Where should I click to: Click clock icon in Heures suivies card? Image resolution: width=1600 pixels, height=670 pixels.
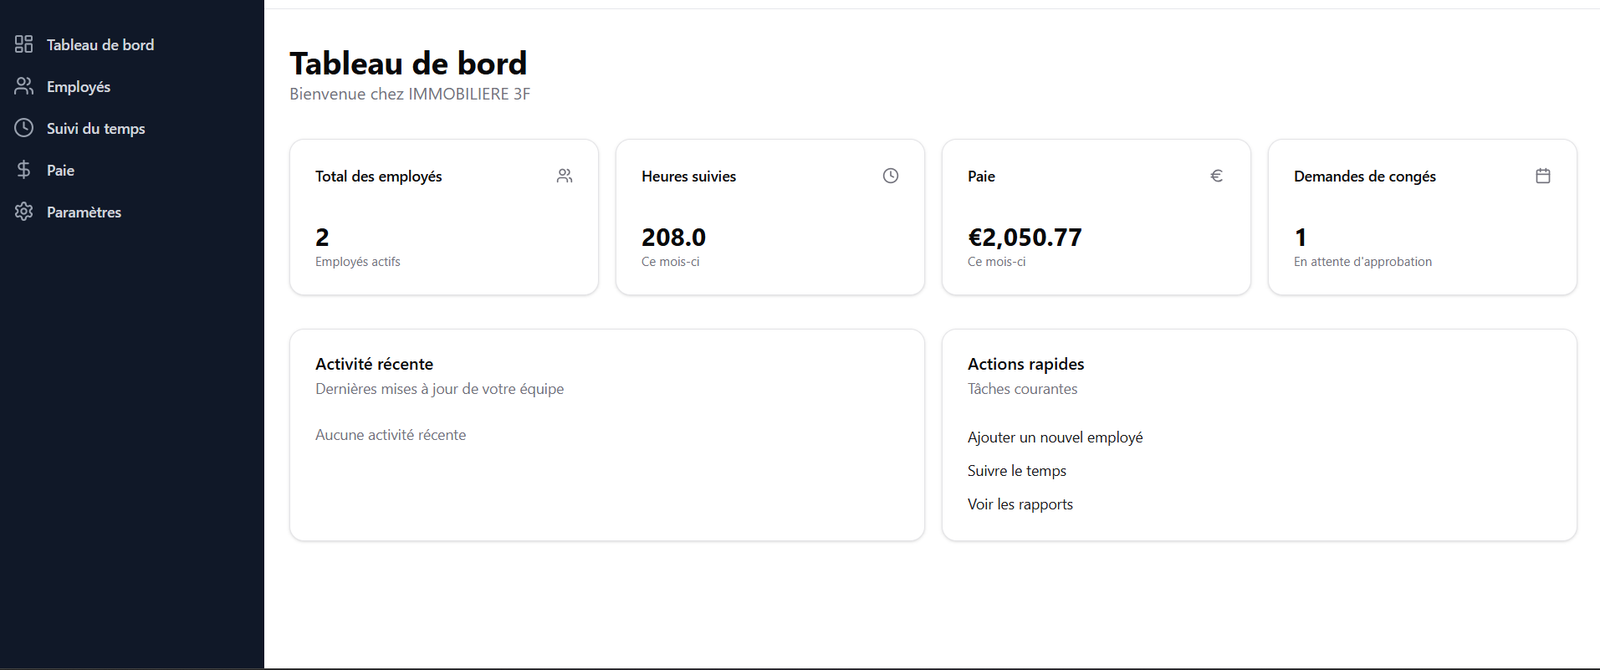coord(891,176)
